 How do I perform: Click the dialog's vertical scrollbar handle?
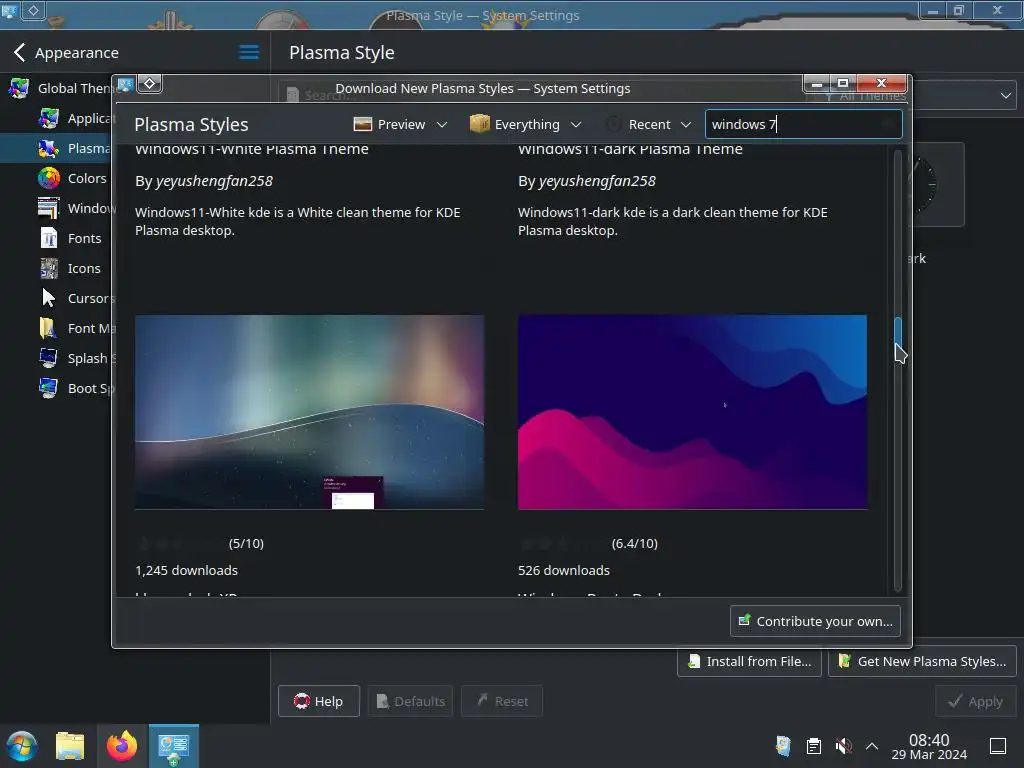point(898,334)
